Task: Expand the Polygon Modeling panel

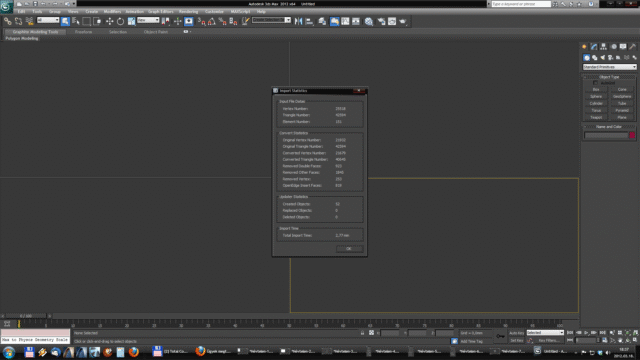Action: 22,38
